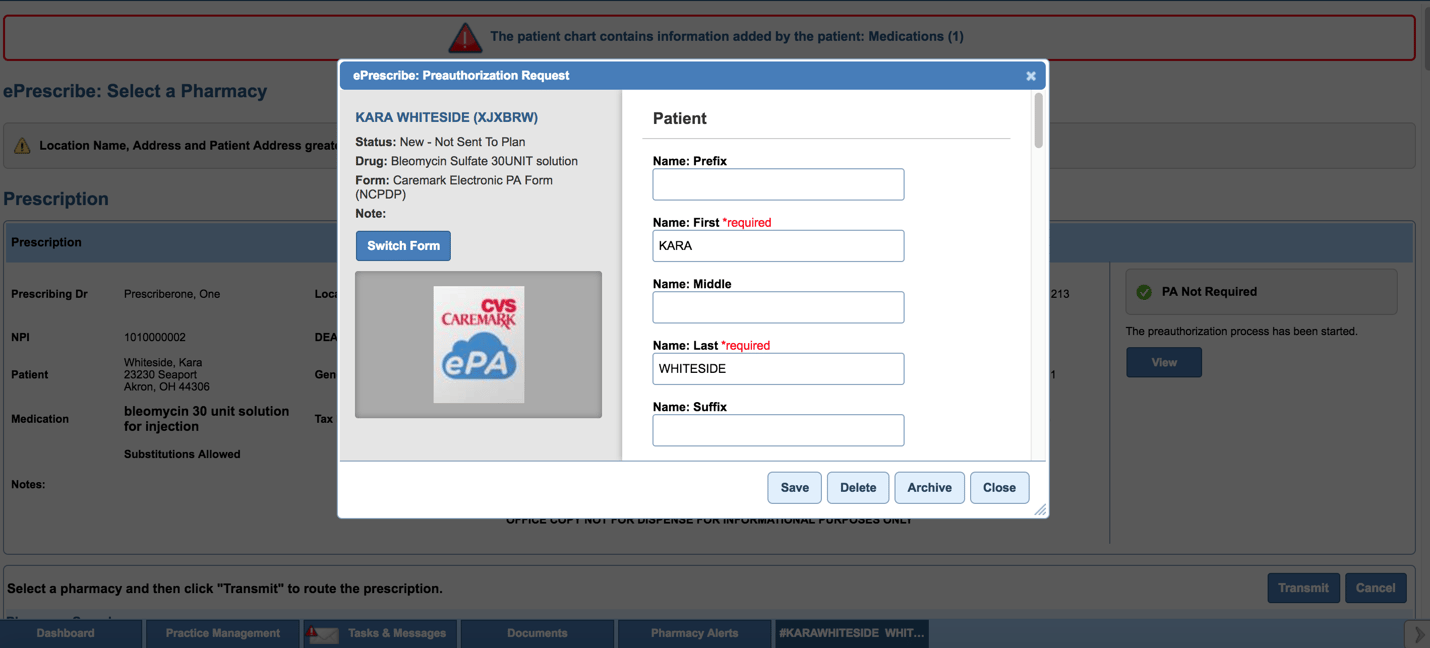Click the CVS Caremark ePA logo
The width and height of the screenshot is (1430, 648).
click(x=478, y=342)
